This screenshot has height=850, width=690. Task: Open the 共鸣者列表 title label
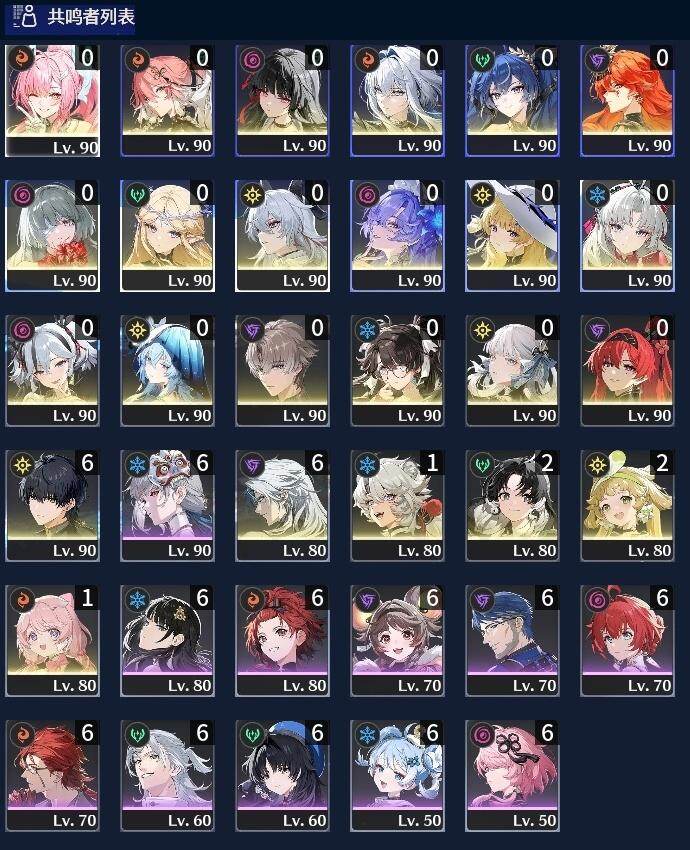point(91,17)
